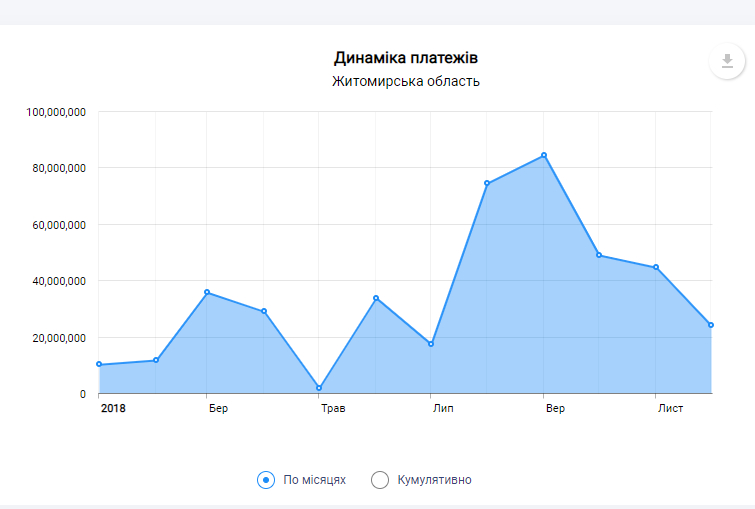Click the data point above Бер
The height and width of the screenshot is (509, 755).
pos(207,292)
